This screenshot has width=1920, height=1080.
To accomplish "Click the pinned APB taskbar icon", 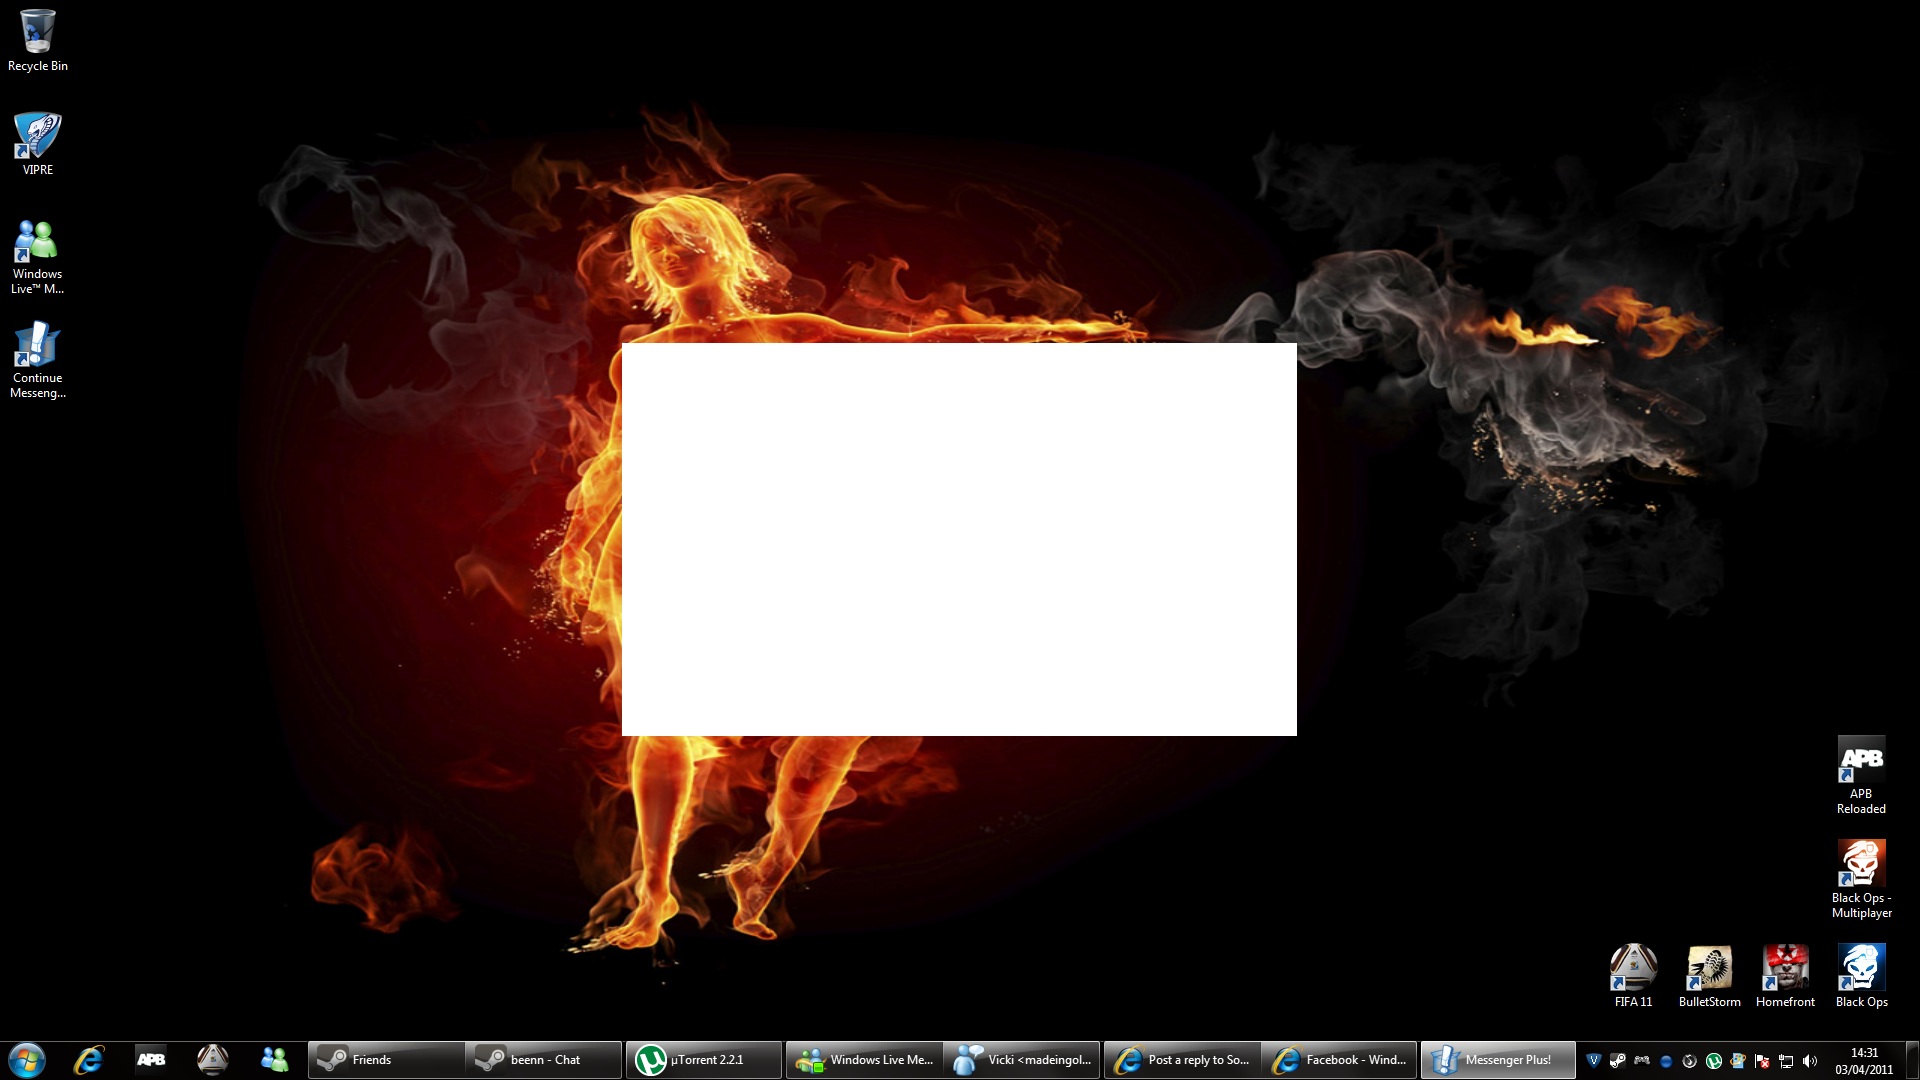I will tap(151, 1059).
